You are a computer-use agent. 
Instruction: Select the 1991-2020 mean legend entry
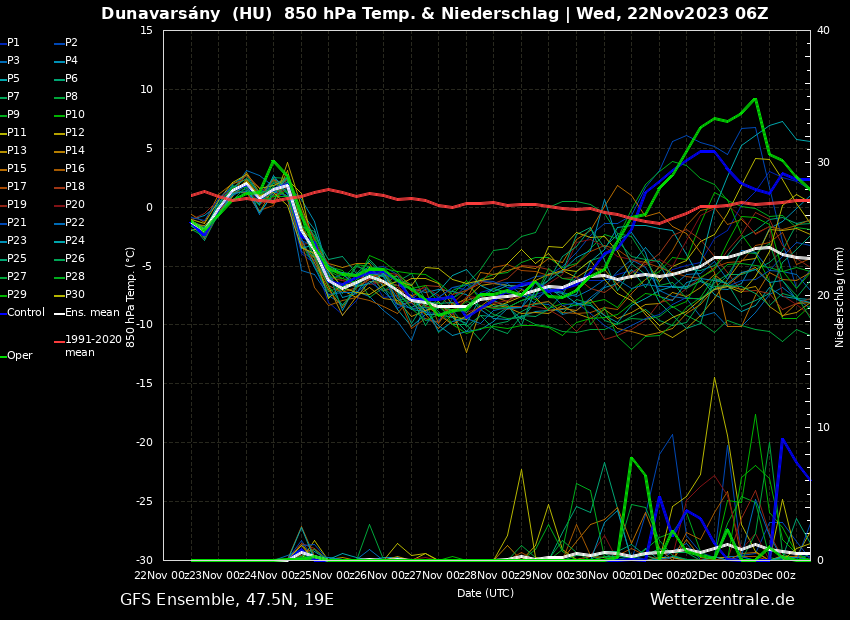[x=93, y=346]
